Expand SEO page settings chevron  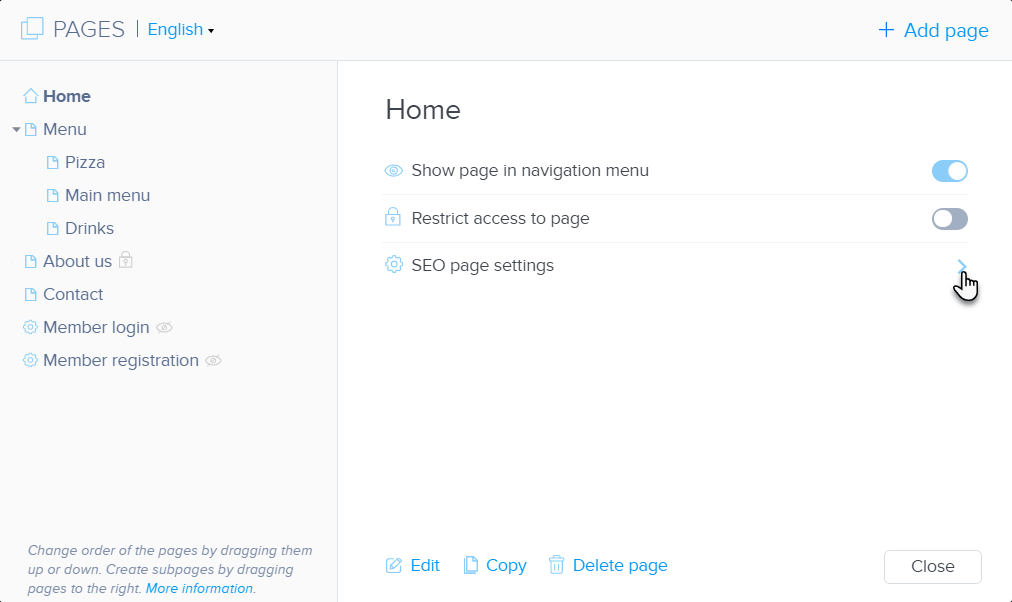click(961, 266)
